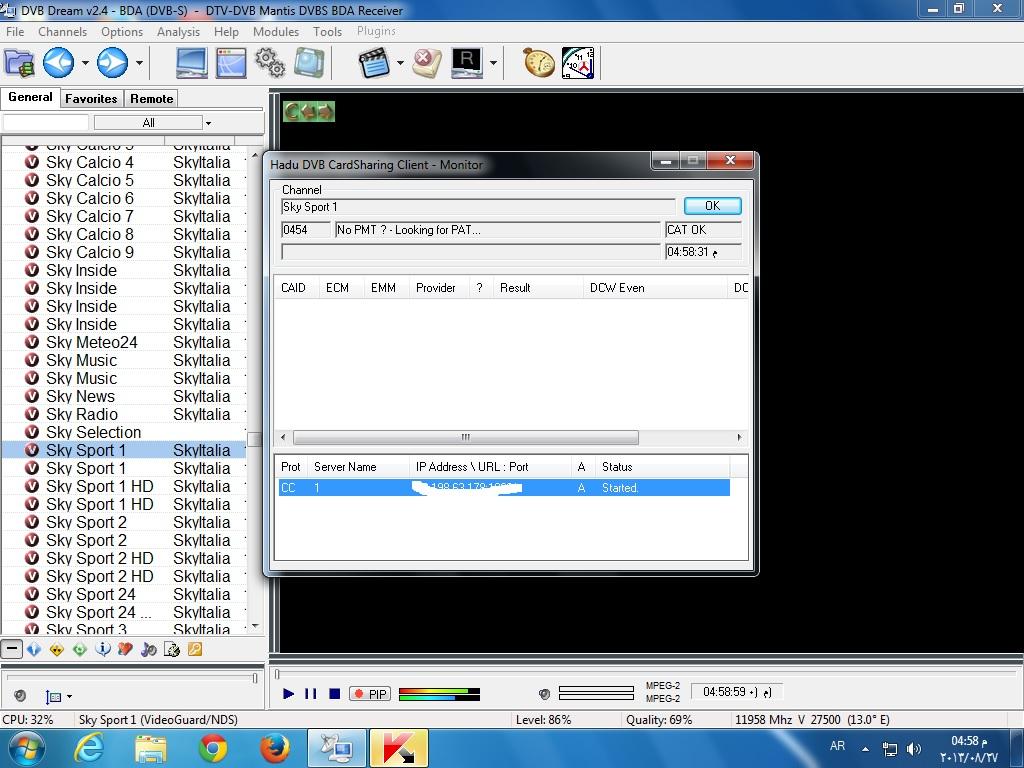Open the Analysis menu
Viewport: 1024px width, 768px height.
(x=178, y=31)
